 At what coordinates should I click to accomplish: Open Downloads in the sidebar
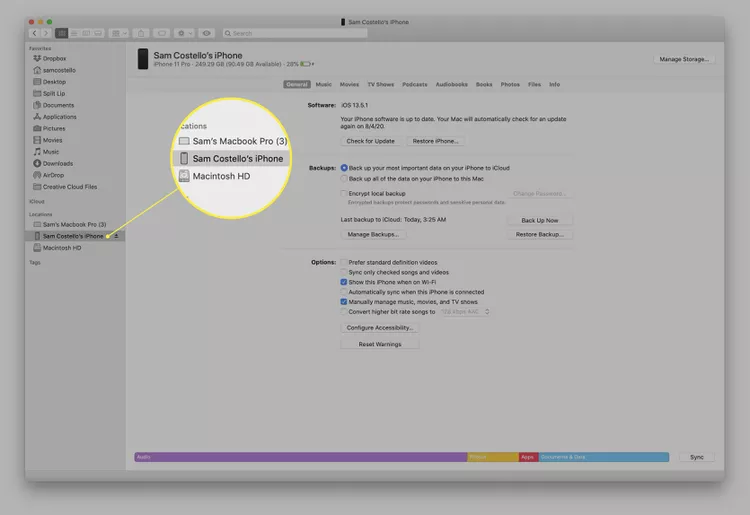click(53, 164)
